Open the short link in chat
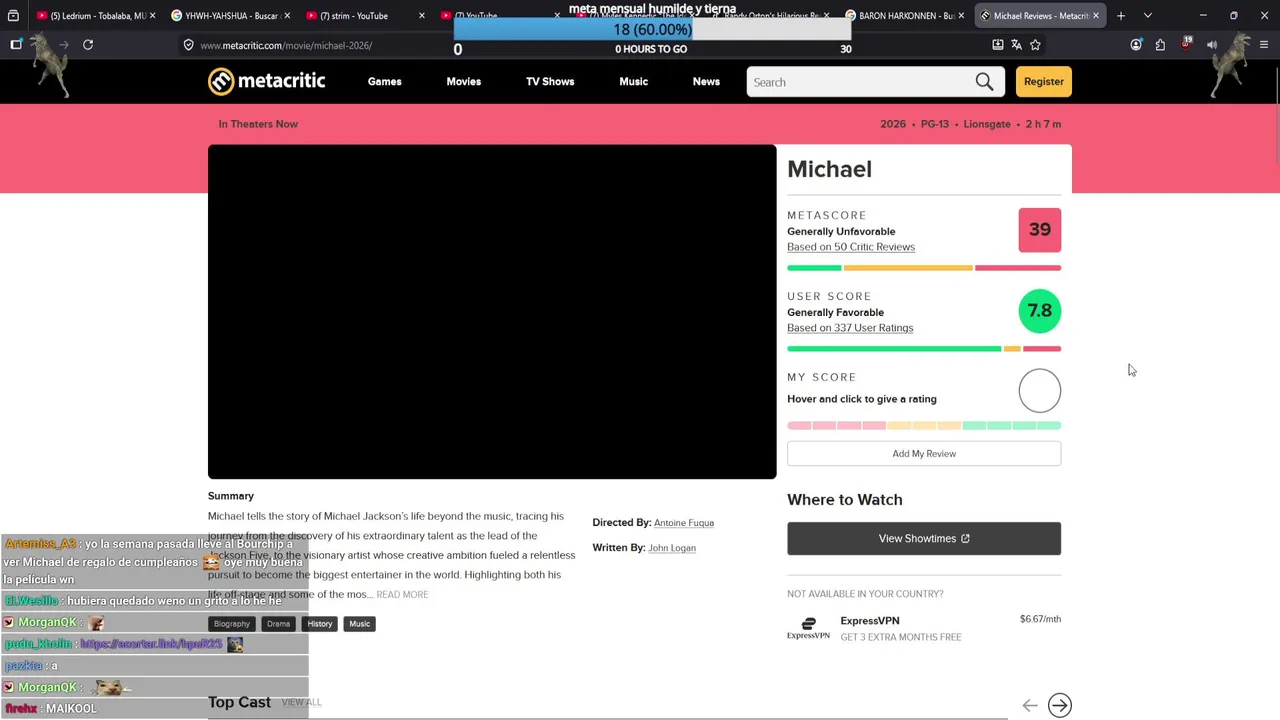1280x720 pixels. point(151,645)
